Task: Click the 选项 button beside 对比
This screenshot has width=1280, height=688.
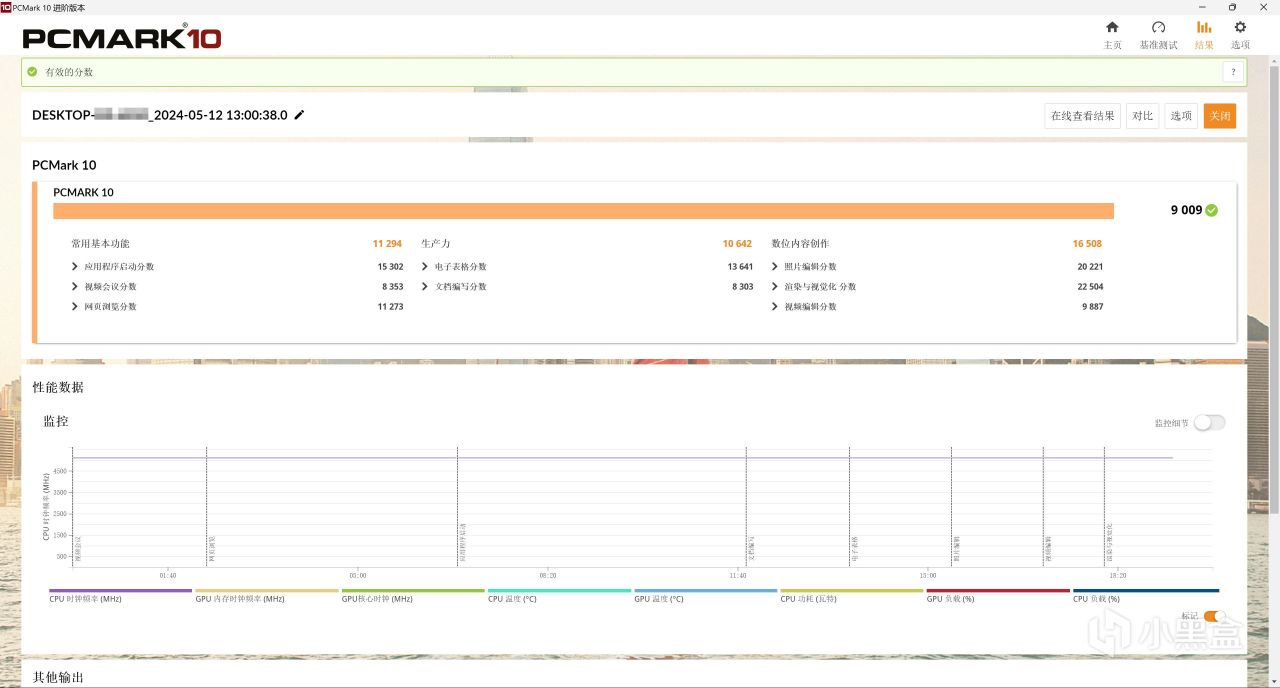Action: pos(1181,116)
